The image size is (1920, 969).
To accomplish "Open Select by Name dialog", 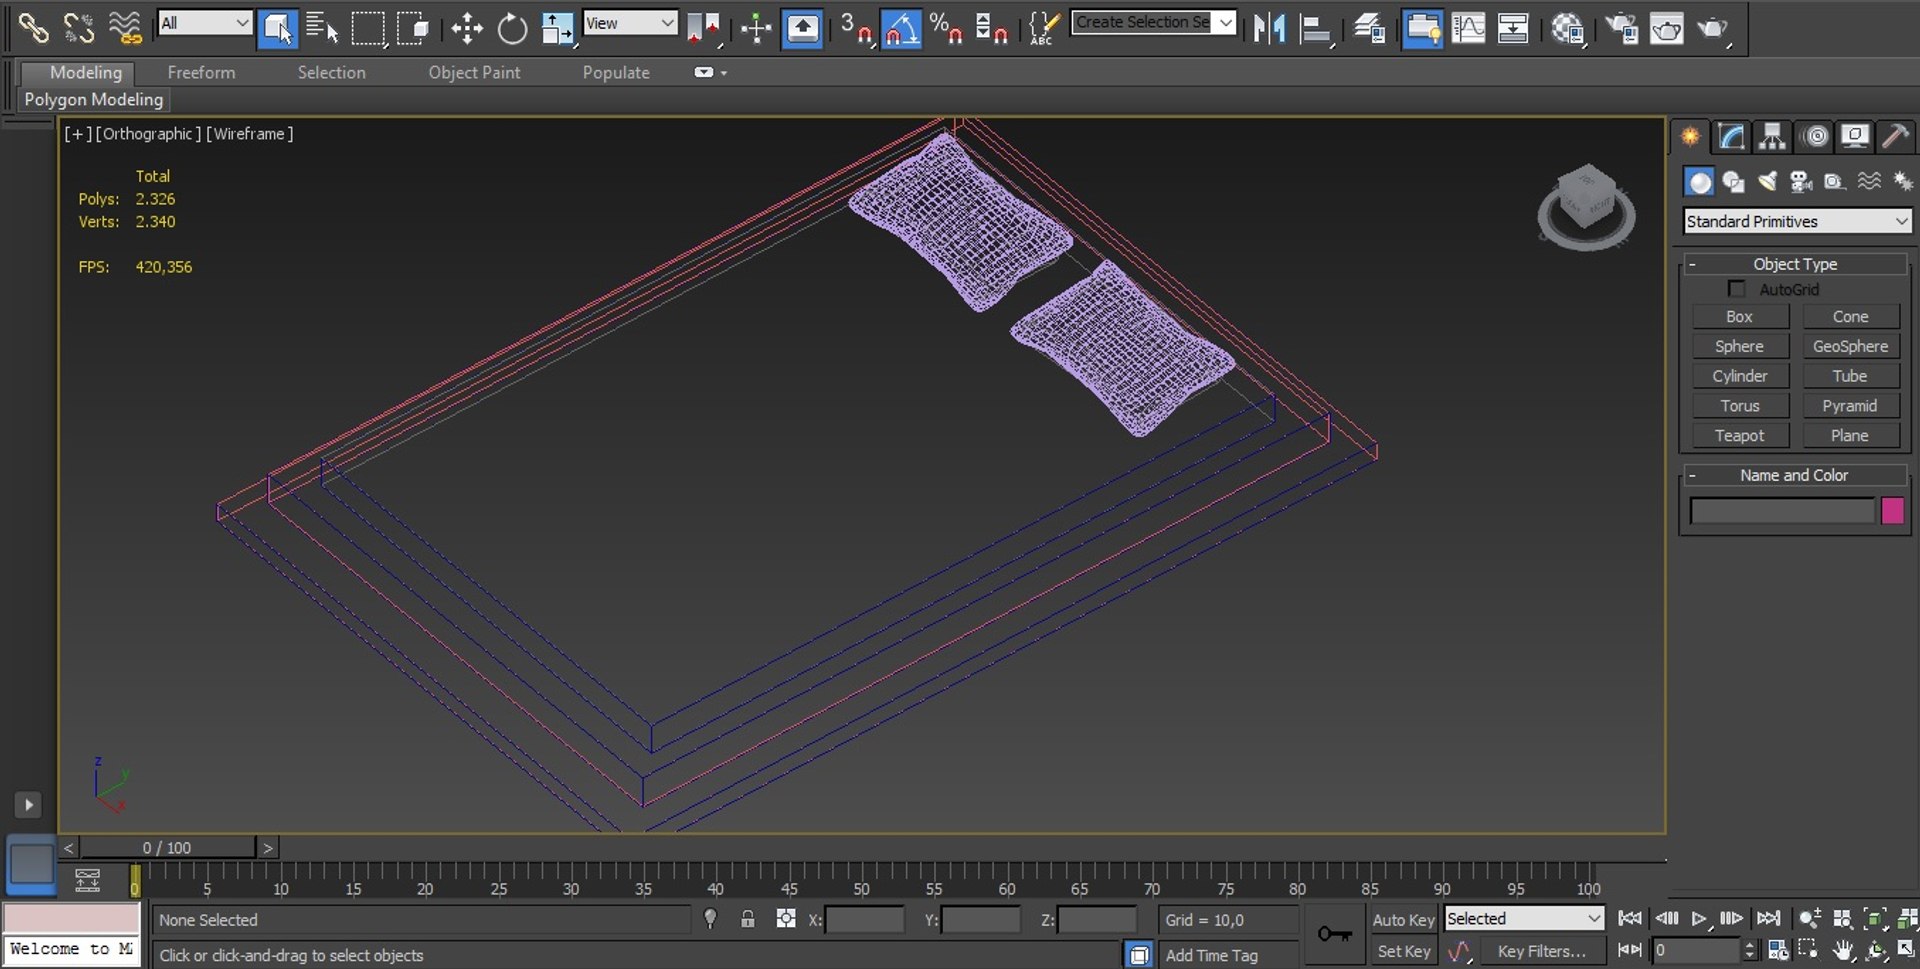I will [x=322, y=28].
